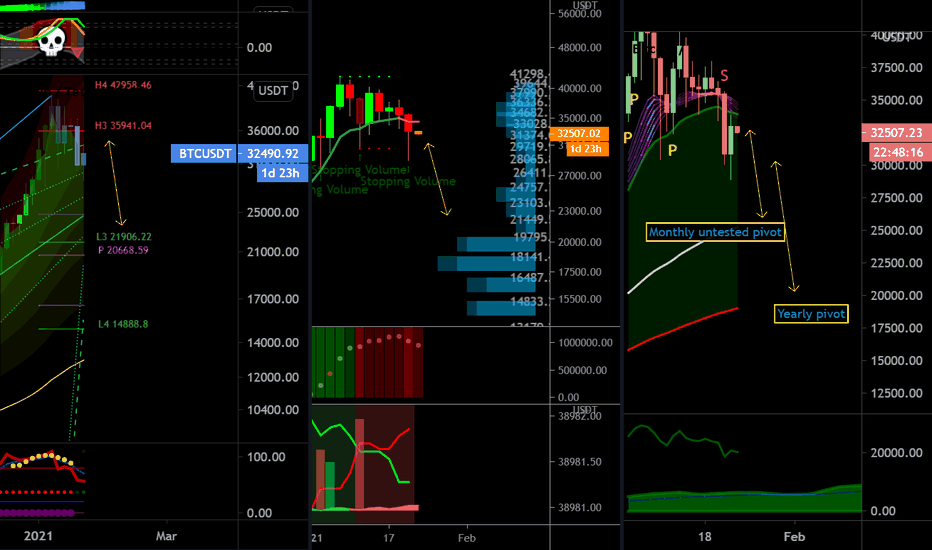Click the orange 1d 23h countdown label
The image size is (932, 550).
tap(587, 149)
